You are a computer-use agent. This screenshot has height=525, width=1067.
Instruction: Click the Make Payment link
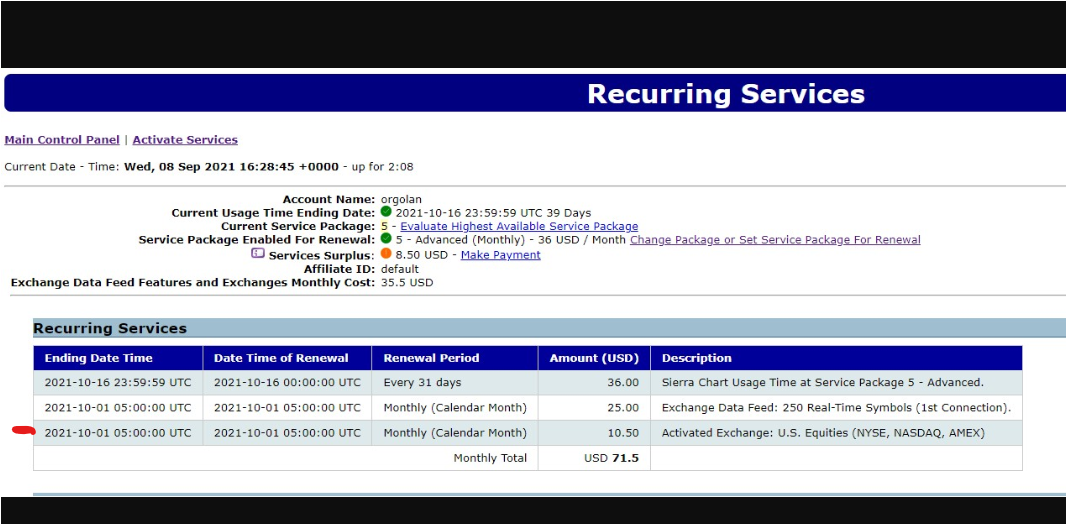pos(501,255)
